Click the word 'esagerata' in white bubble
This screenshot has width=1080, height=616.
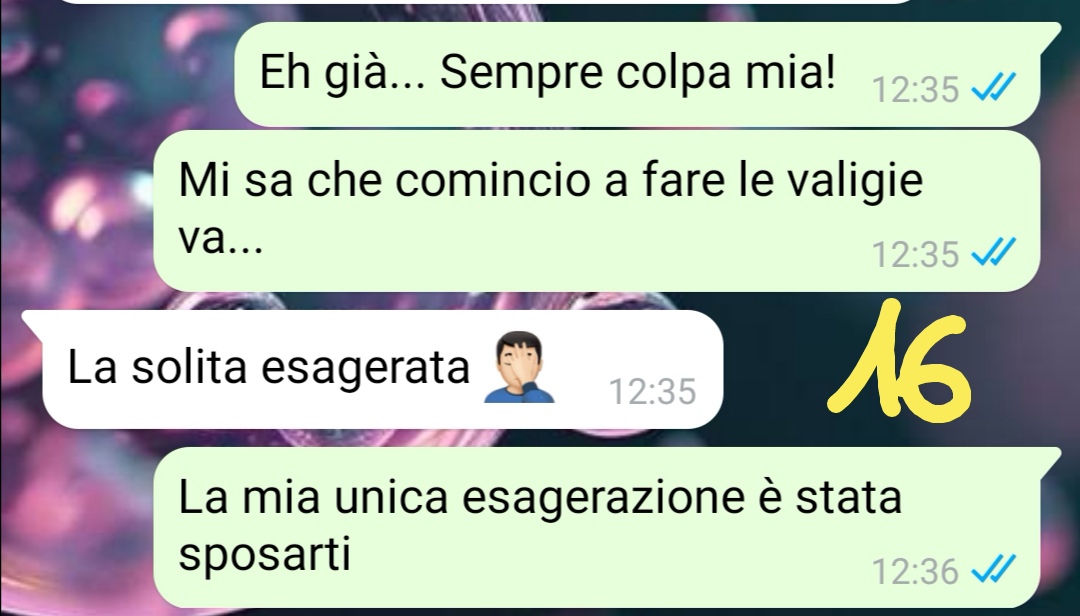(365, 368)
